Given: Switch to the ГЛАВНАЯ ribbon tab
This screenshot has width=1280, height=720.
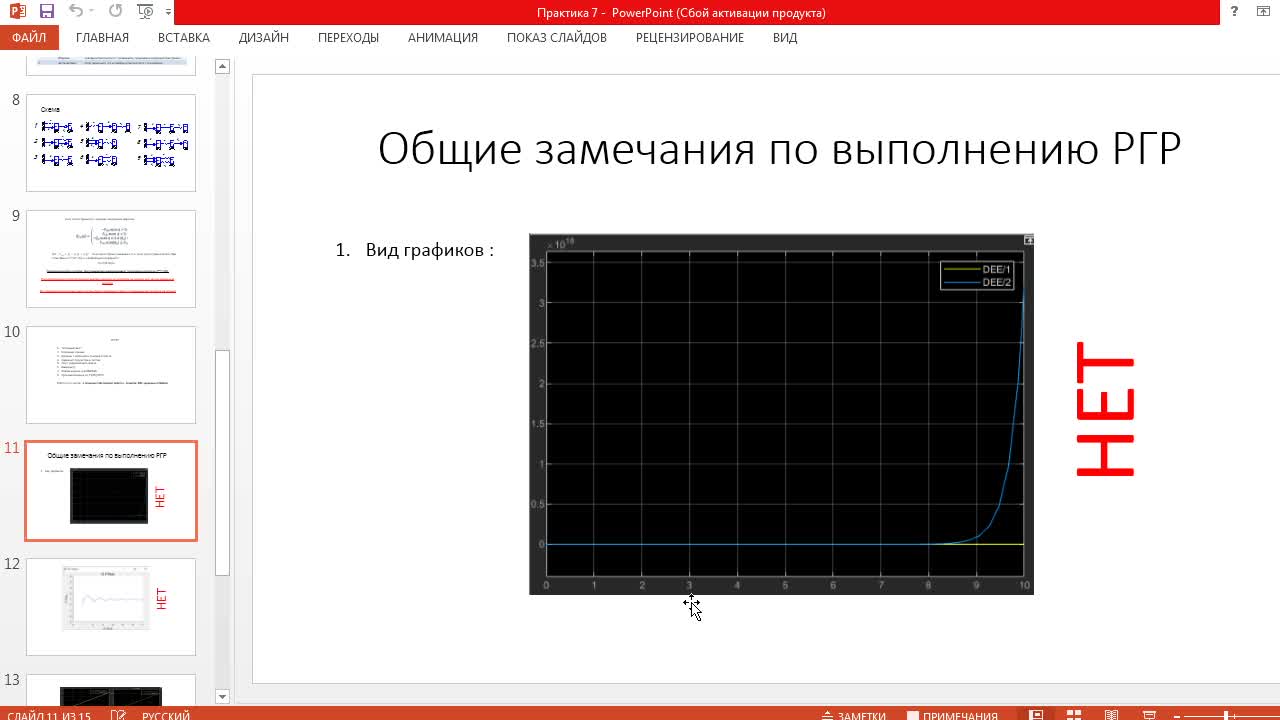Looking at the screenshot, I should pos(102,38).
